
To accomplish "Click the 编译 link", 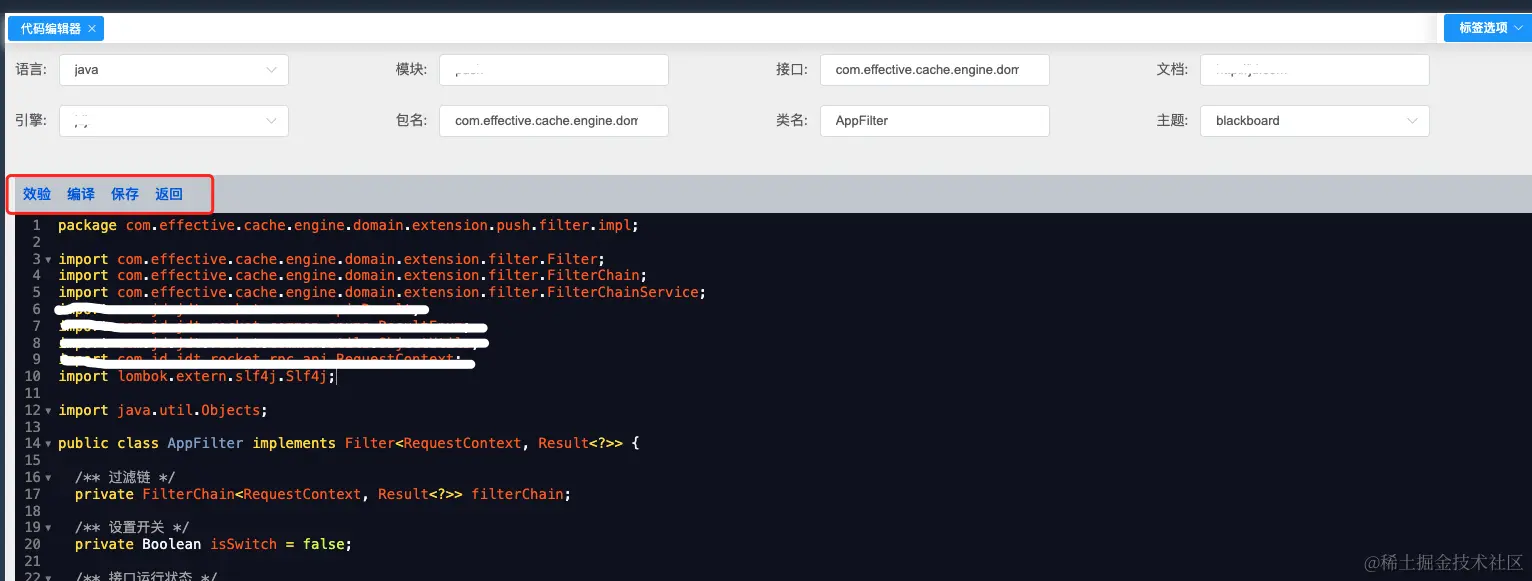I will tap(81, 194).
